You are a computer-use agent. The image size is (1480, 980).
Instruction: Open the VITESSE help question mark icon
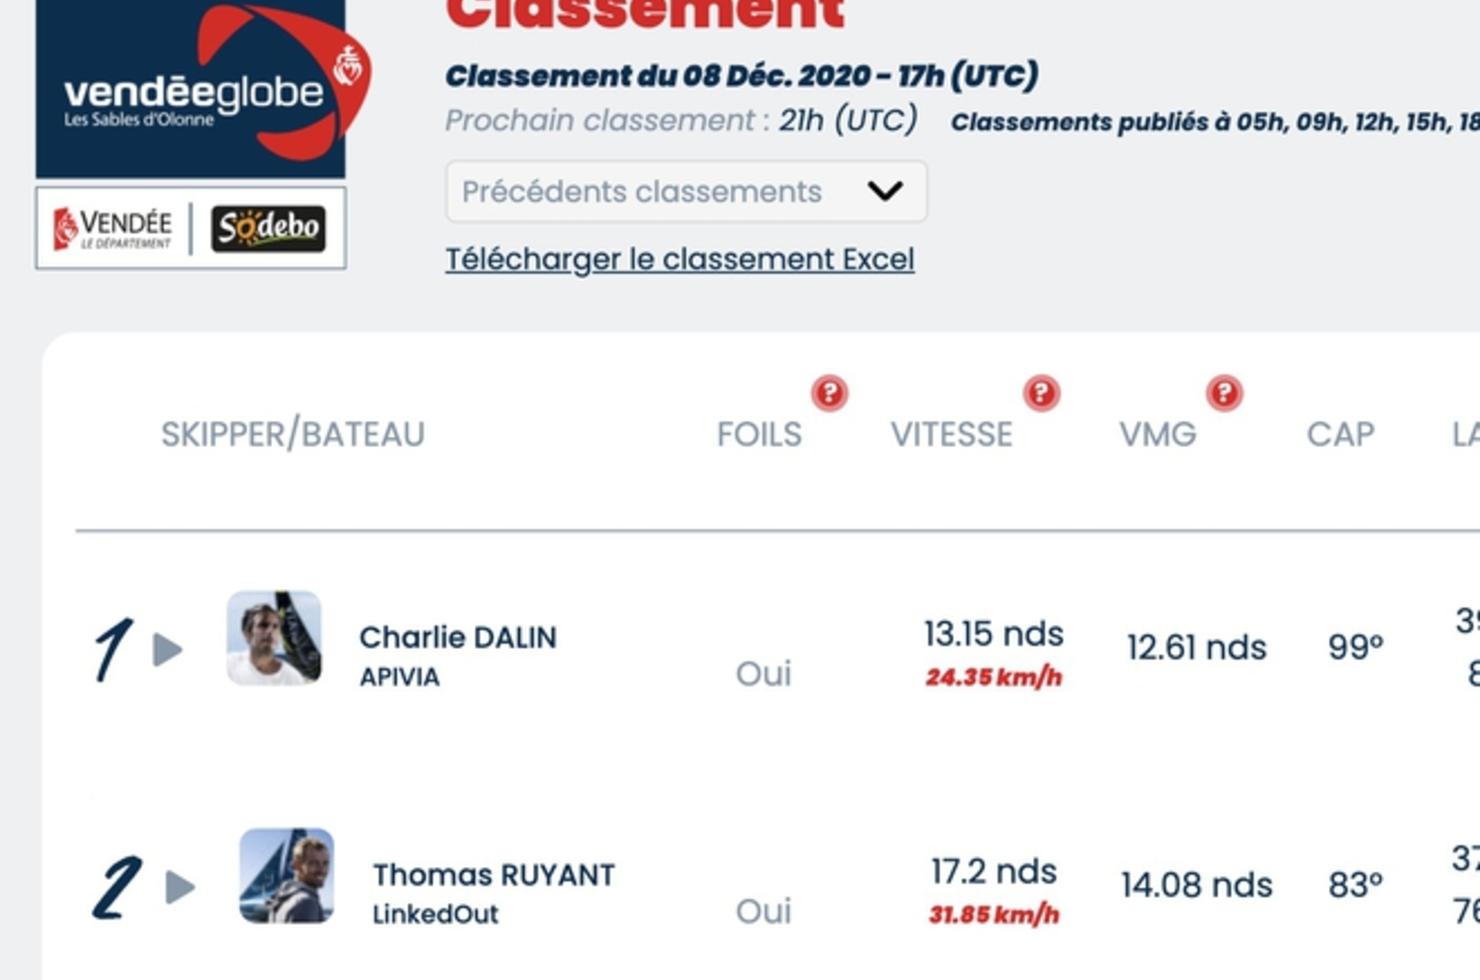click(x=1041, y=393)
